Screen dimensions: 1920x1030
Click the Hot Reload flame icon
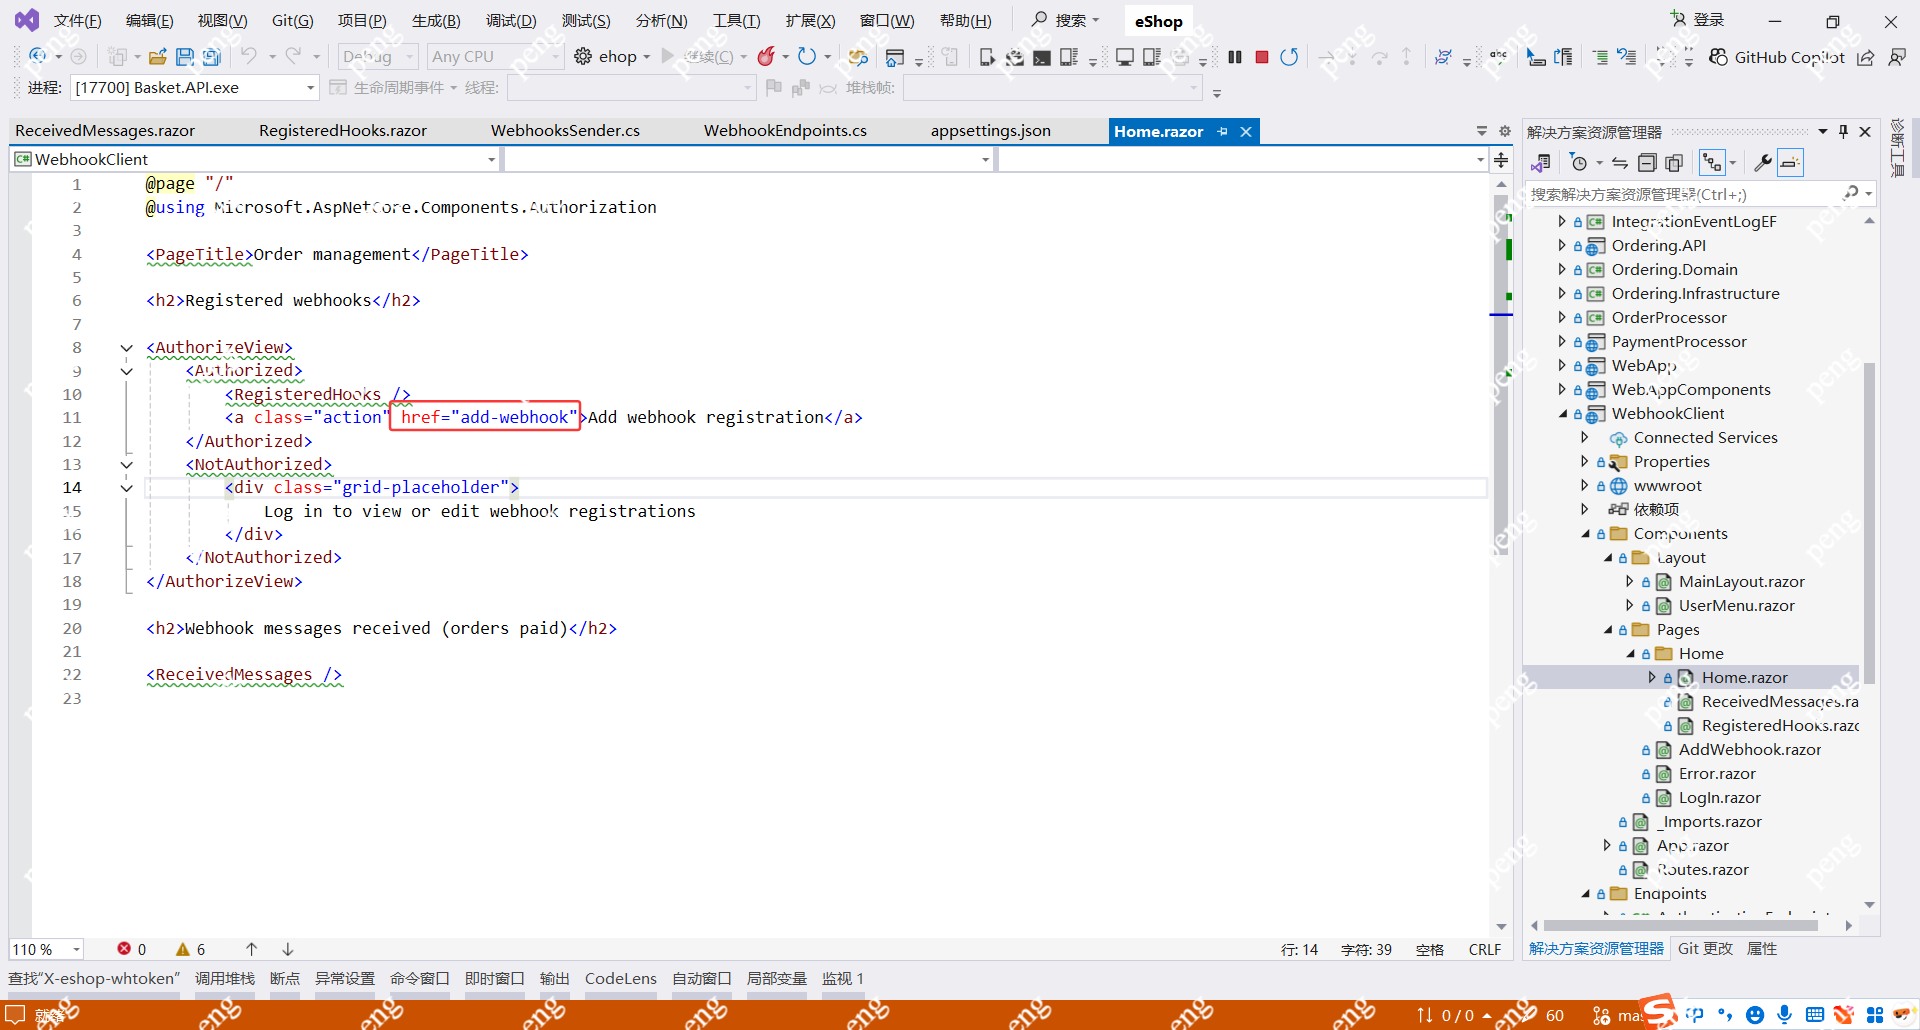(766, 57)
